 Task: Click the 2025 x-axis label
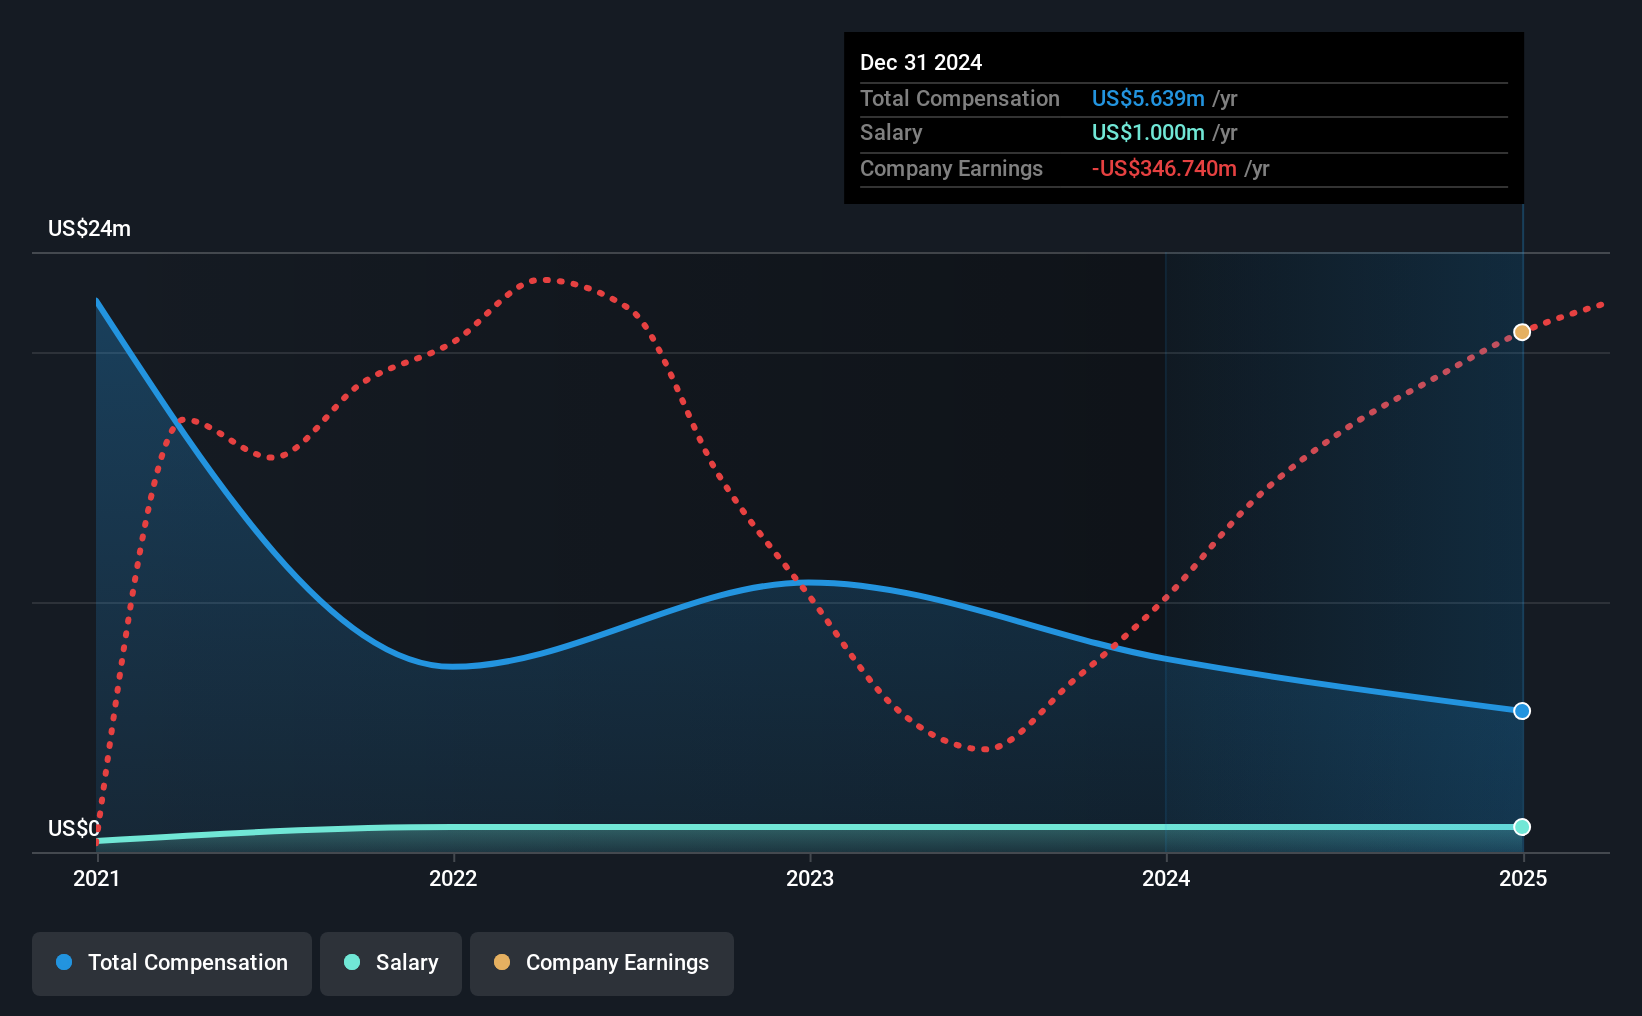click(1523, 878)
